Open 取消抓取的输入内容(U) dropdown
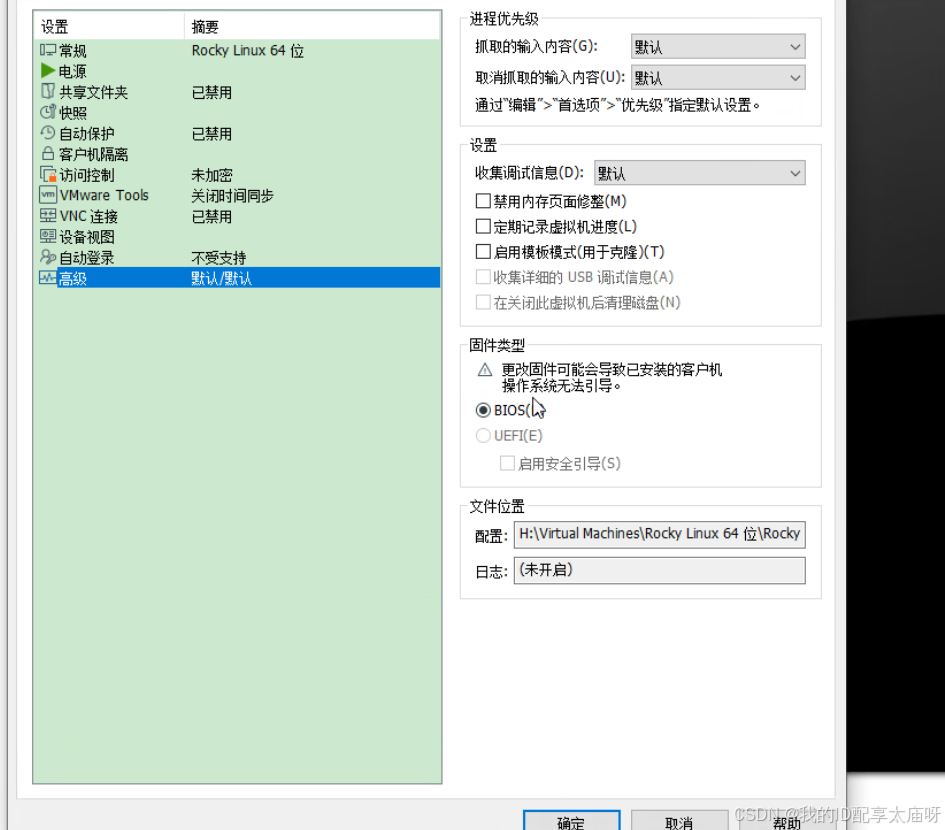Viewport: 945px width, 830px height. [x=718, y=78]
